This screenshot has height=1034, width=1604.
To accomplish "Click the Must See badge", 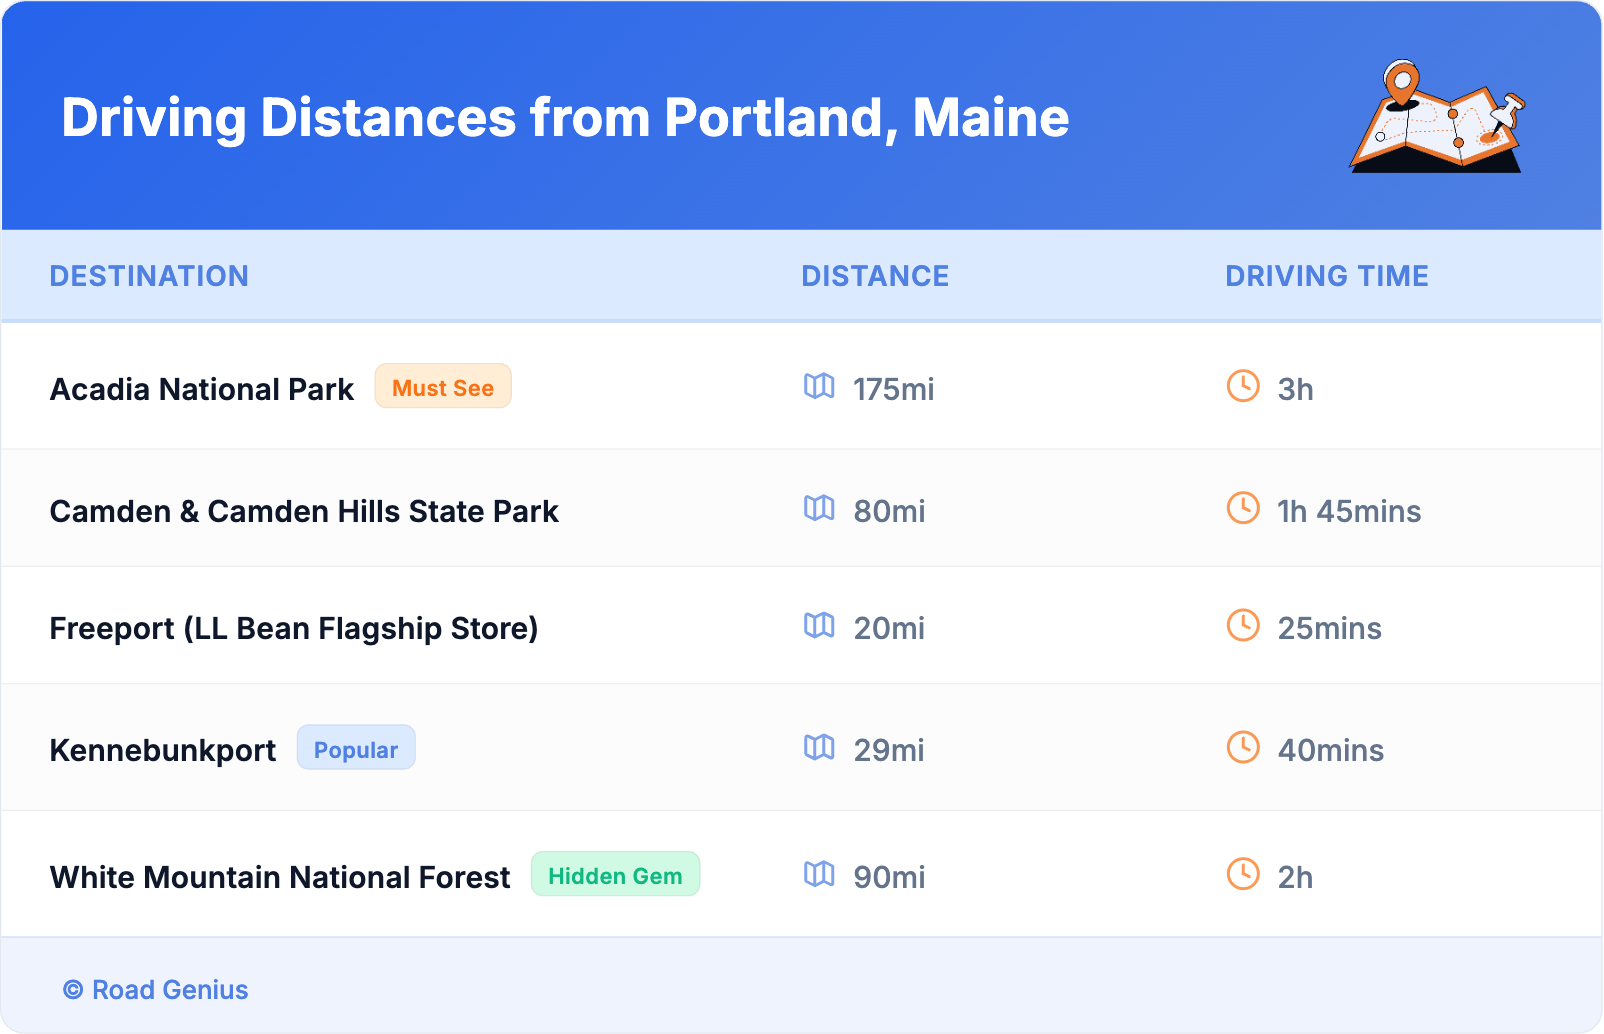I will point(443,387).
